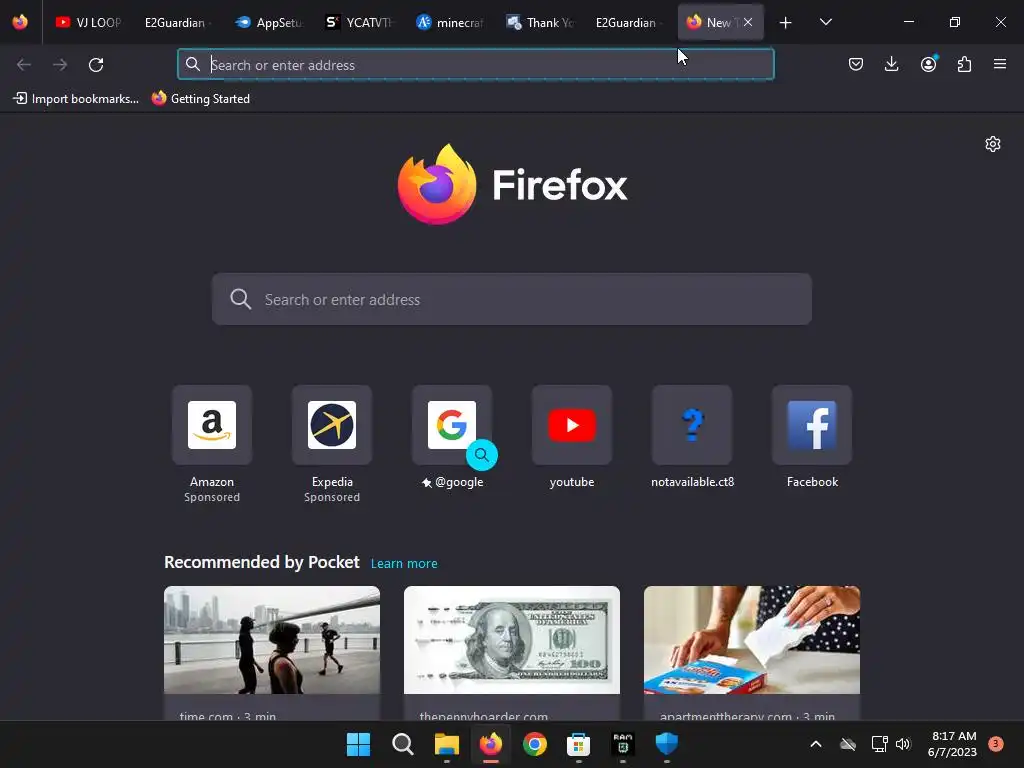Reload the current page
1024x768 pixels.
96,64
